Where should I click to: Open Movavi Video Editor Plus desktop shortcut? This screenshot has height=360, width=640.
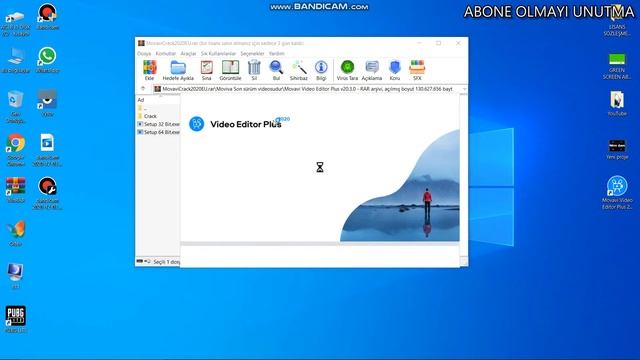point(617,193)
